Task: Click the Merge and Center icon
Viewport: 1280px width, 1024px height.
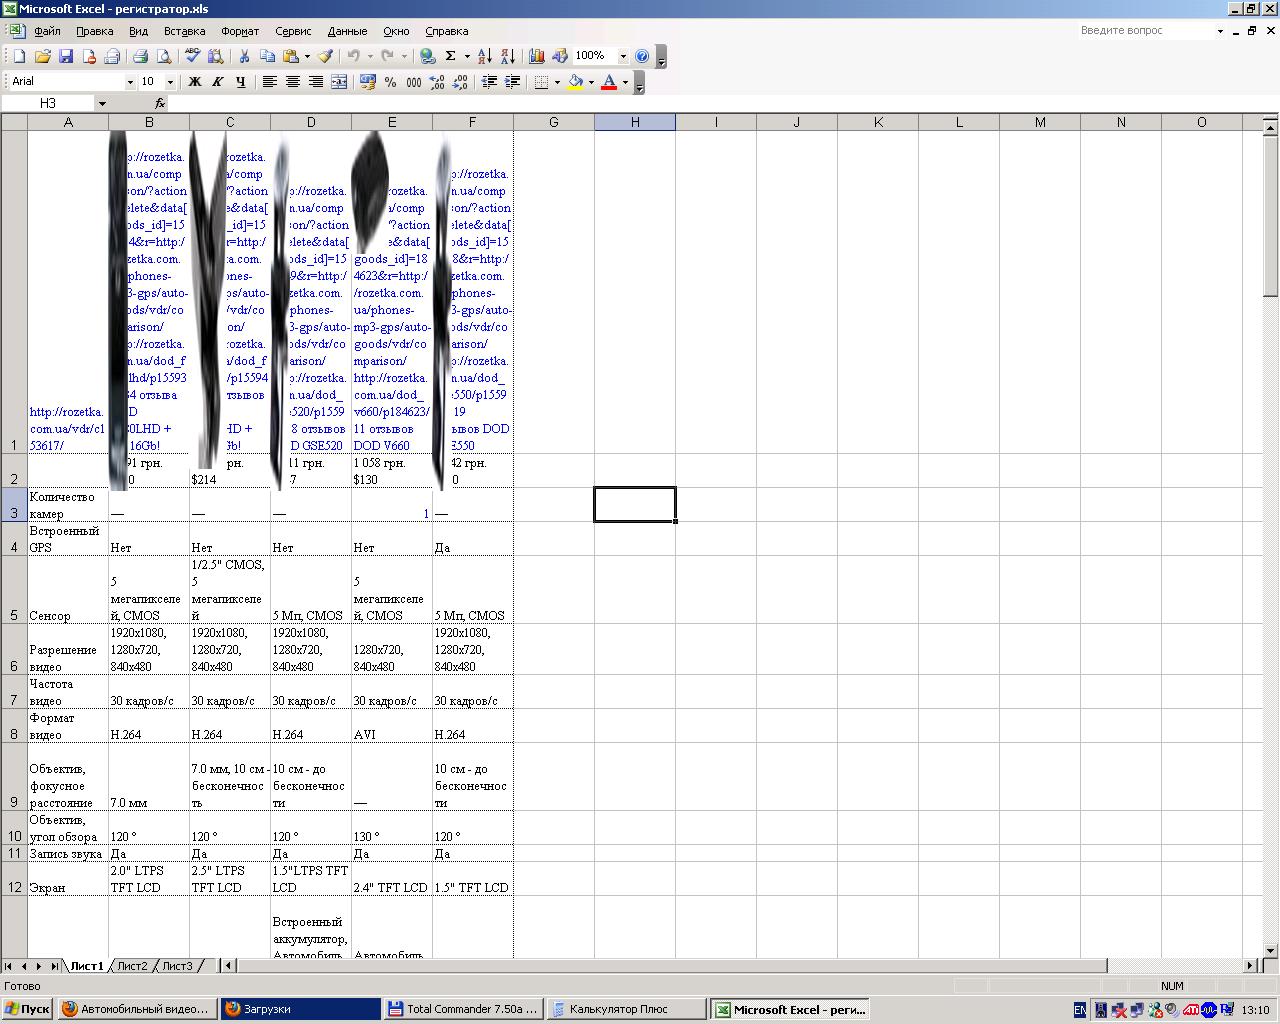Action: [x=339, y=82]
